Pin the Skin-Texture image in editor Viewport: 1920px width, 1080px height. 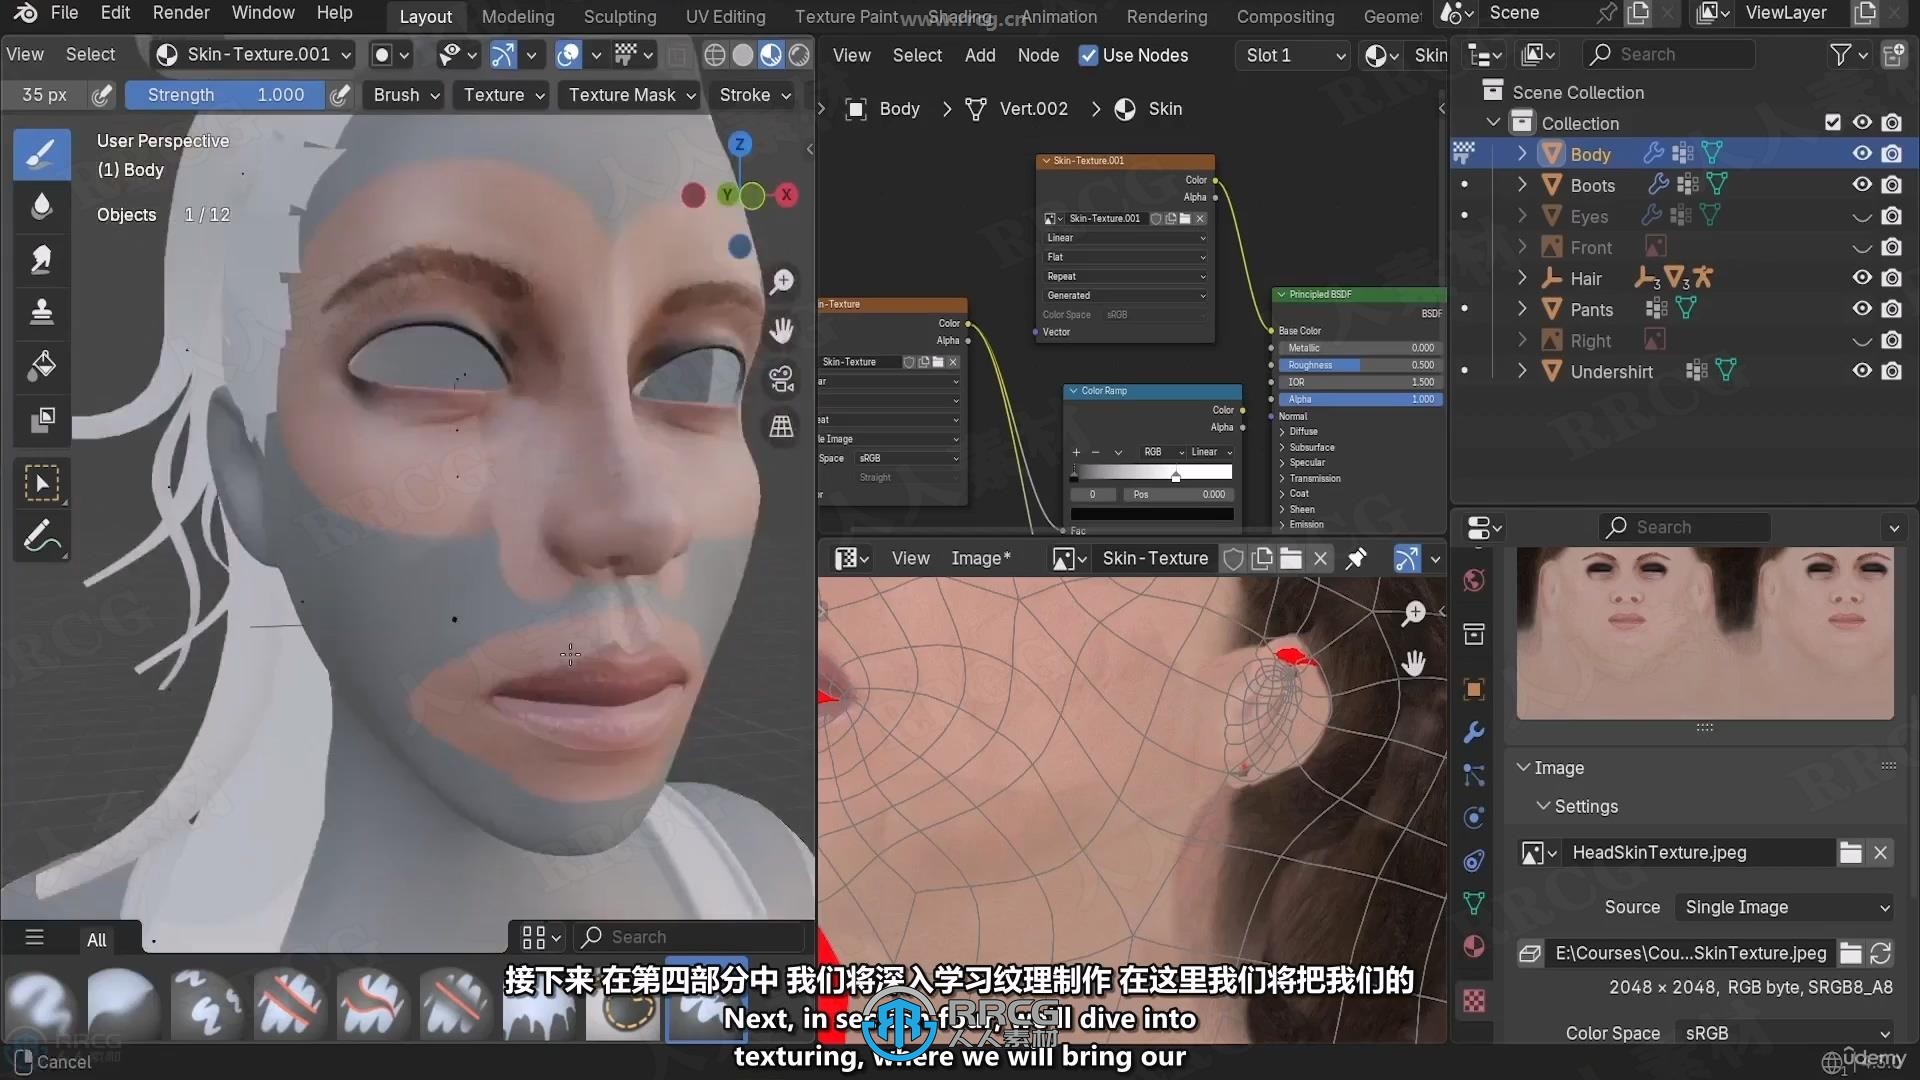[1356, 558]
